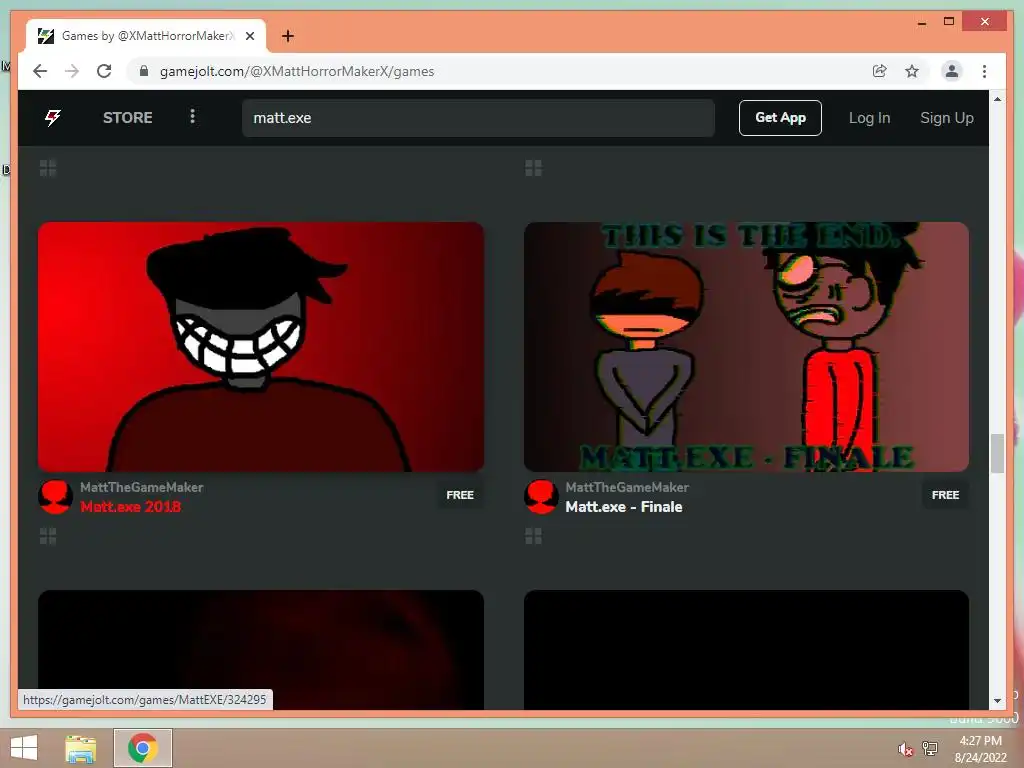1024x768 pixels.
Task: Click the scrollbar up arrow
Action: [997, 99]
